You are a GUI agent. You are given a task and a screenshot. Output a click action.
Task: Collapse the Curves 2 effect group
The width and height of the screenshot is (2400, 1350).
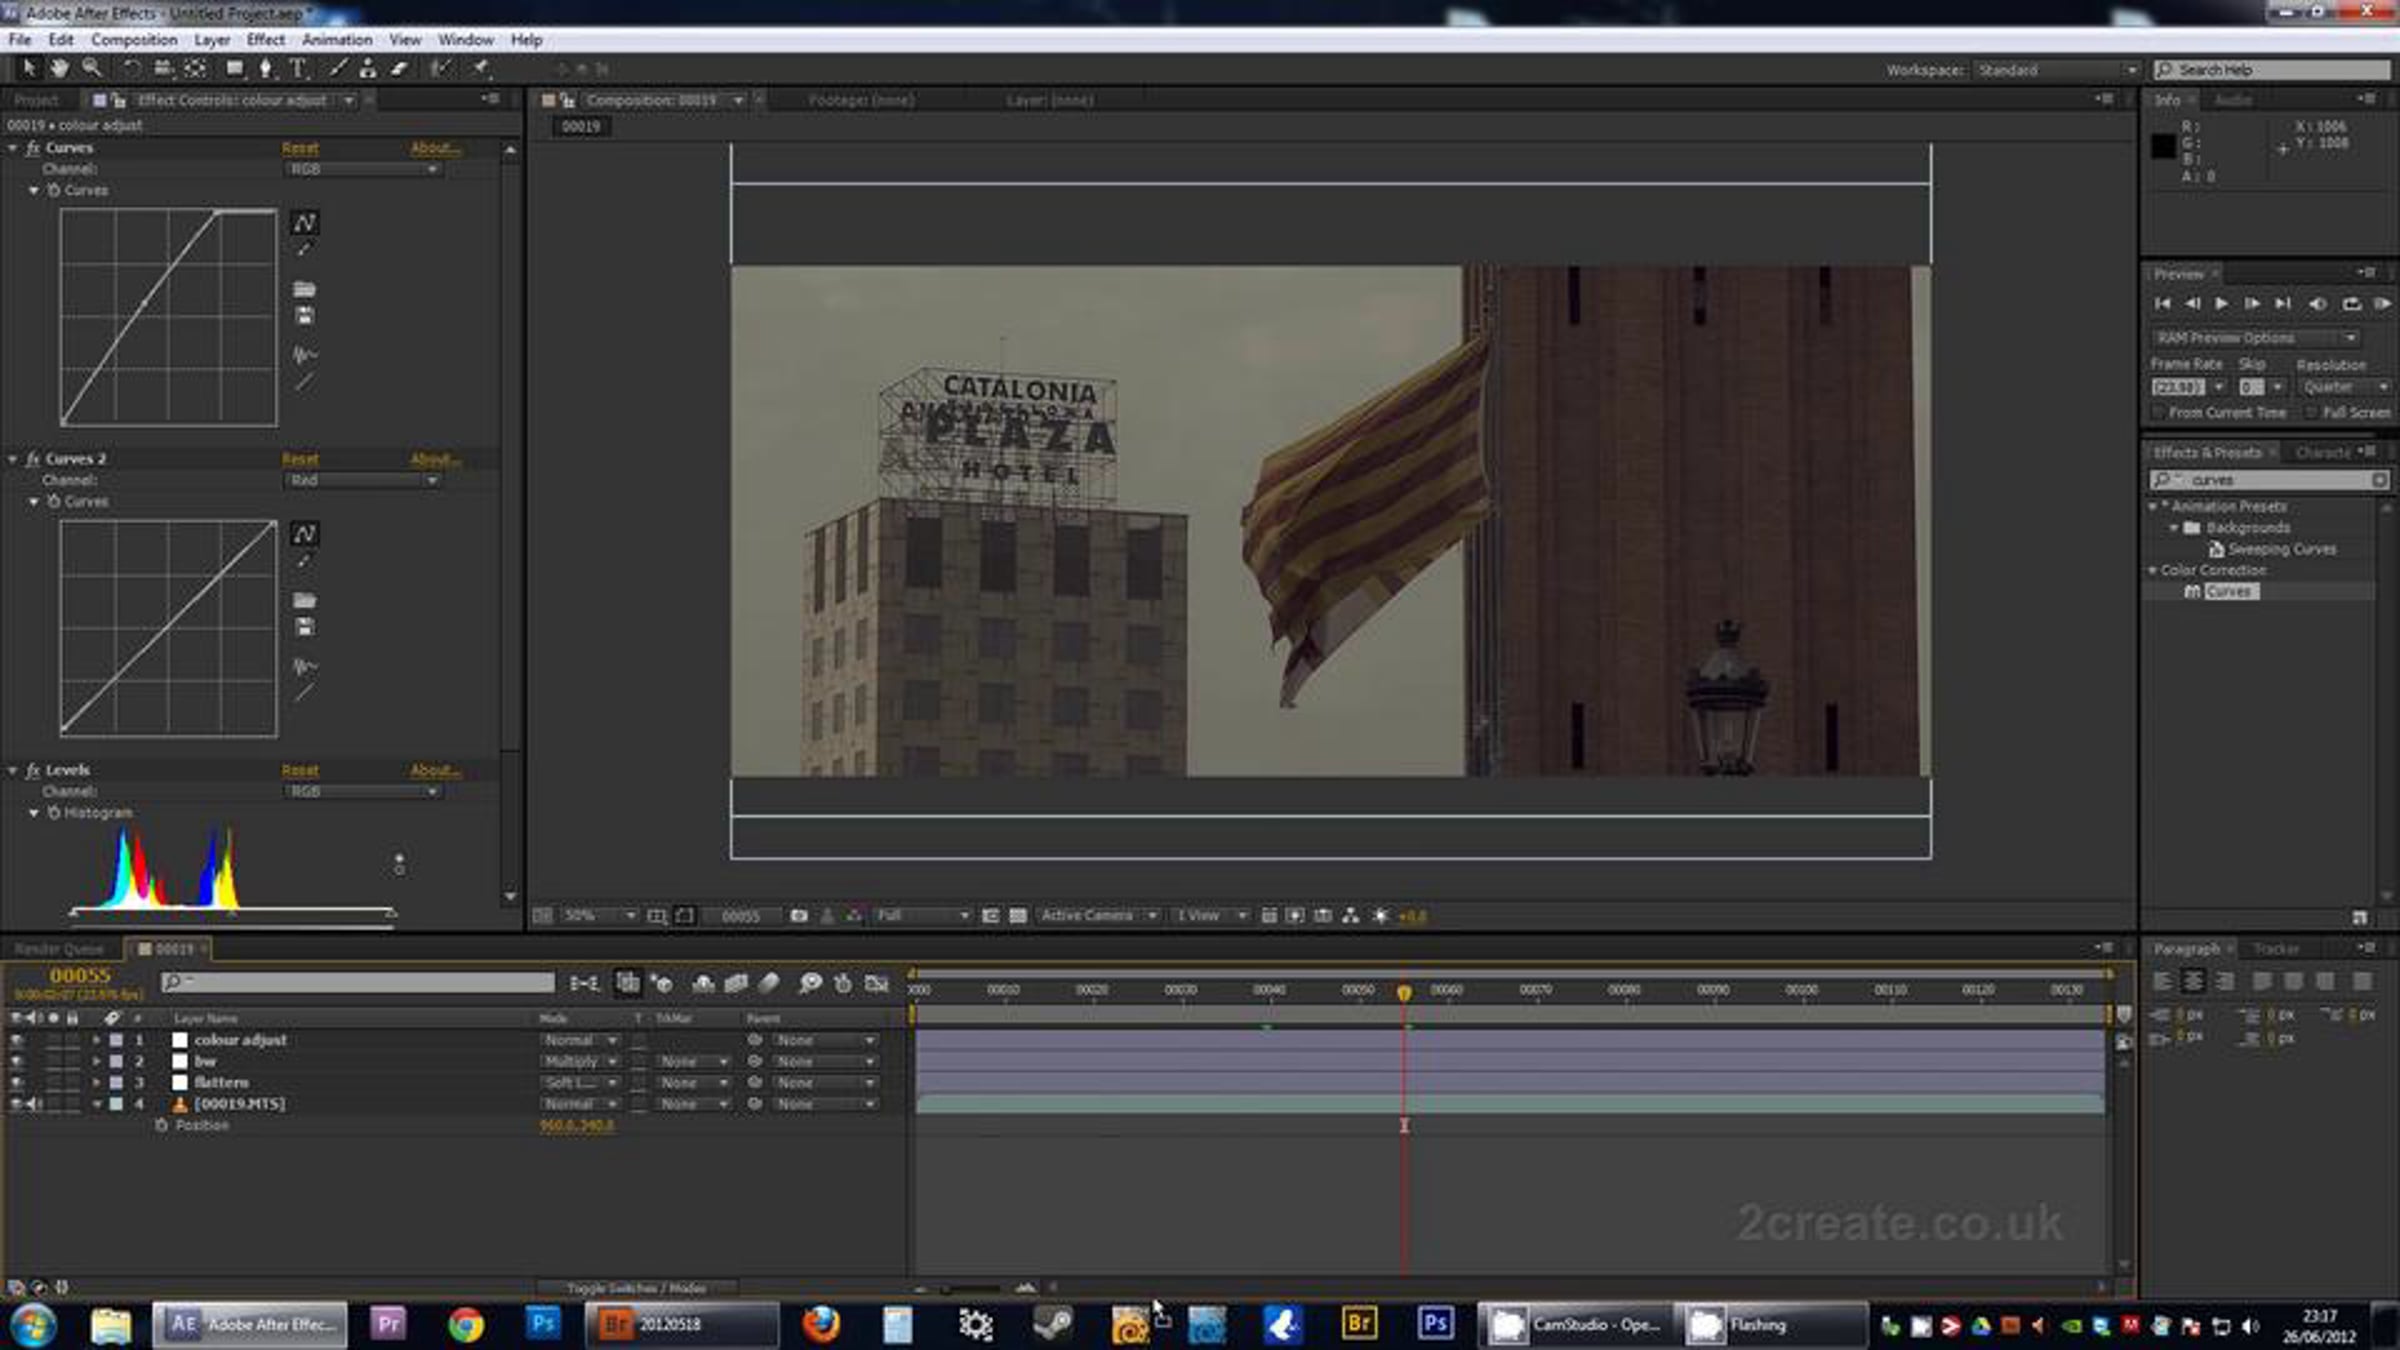pyautogui.click(x=13, y=459)
